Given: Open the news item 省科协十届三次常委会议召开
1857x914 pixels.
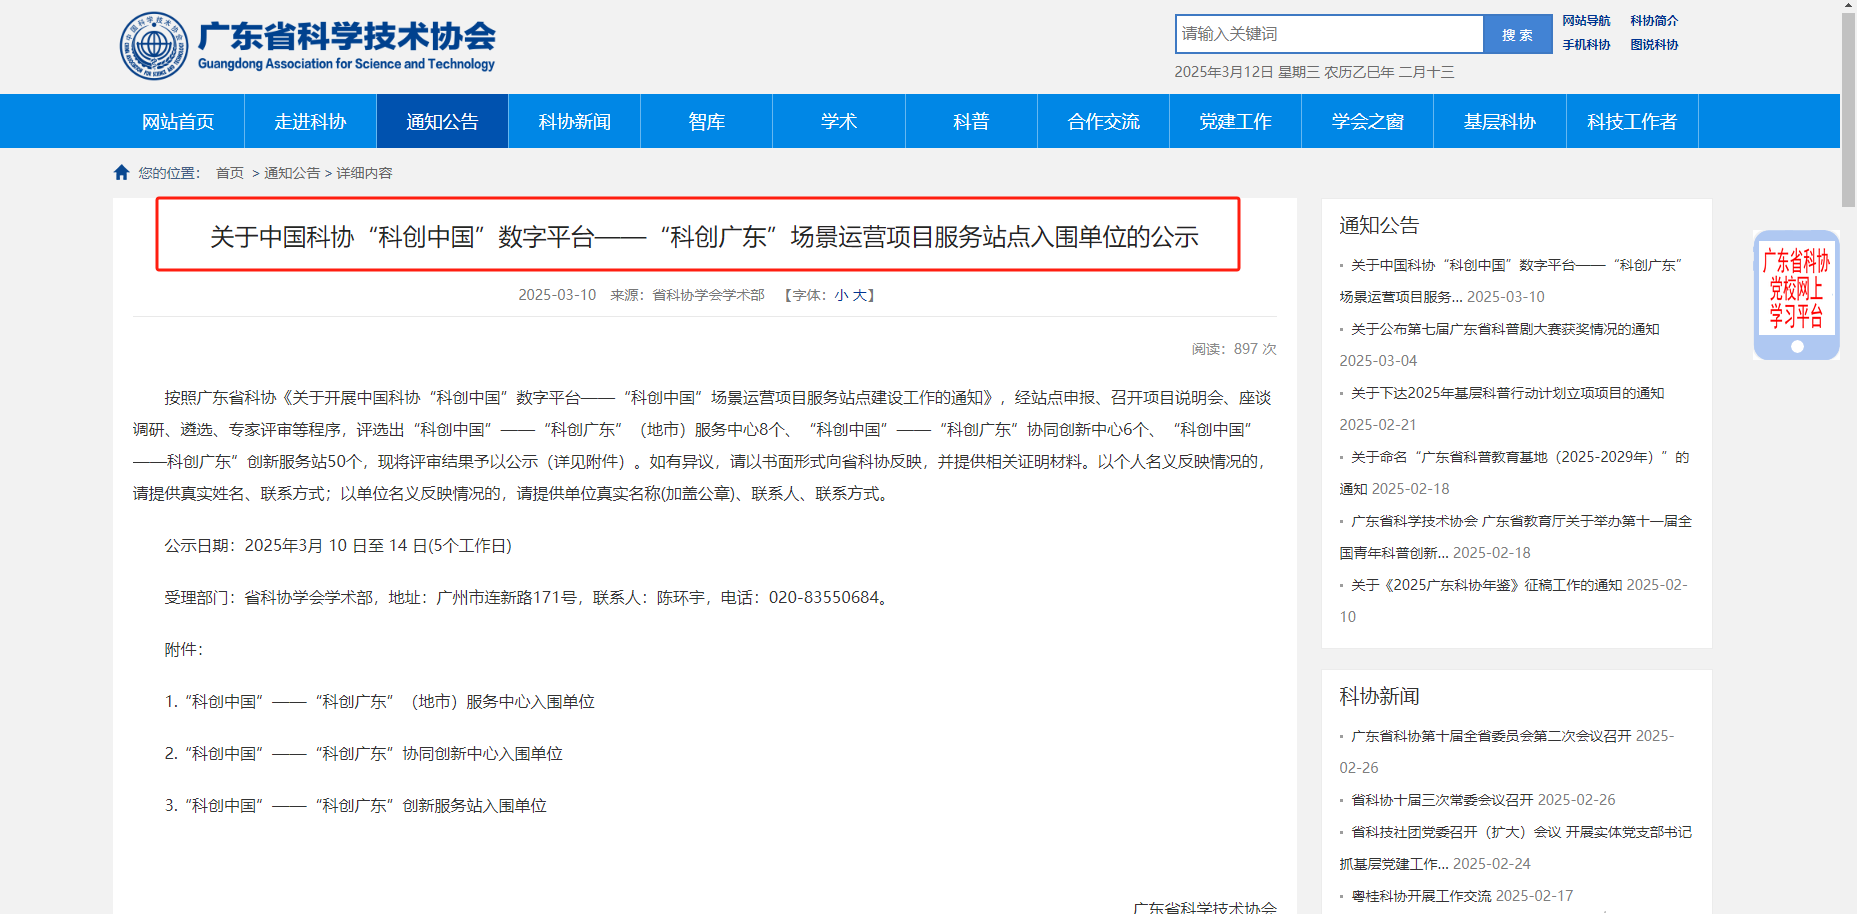Looking at the screenshot, I should (x=1442, y=800).
